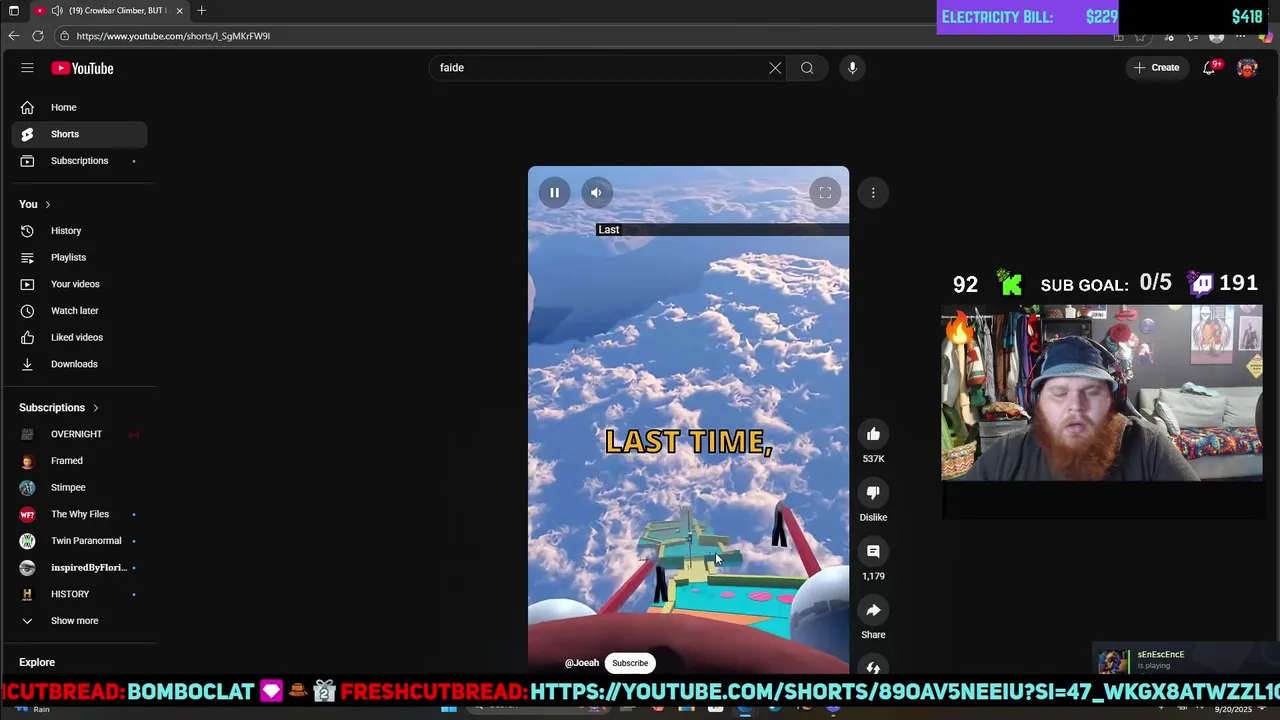The width and height of the screenshot is (1280, 720).
Task: Open the taskbar date clock
Action: 1233,709
